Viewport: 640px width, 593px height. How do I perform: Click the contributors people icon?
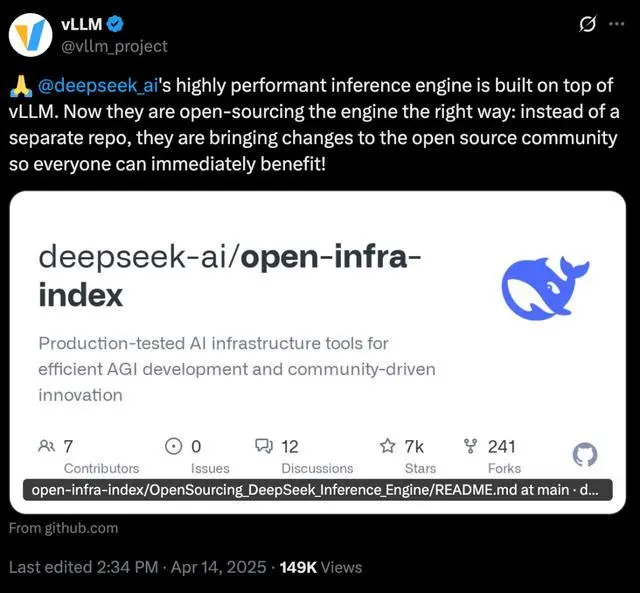(47, 446)
